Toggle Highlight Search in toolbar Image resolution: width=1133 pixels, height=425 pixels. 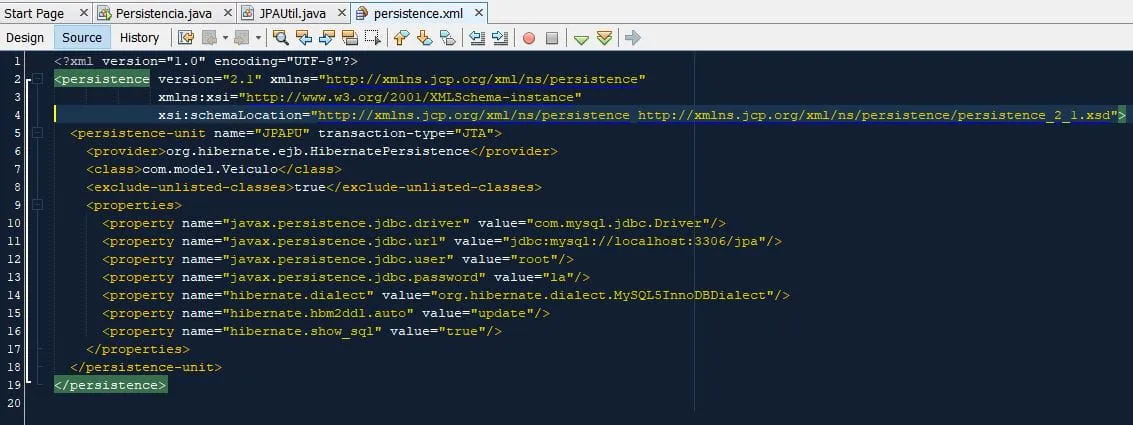coord(350,38)
